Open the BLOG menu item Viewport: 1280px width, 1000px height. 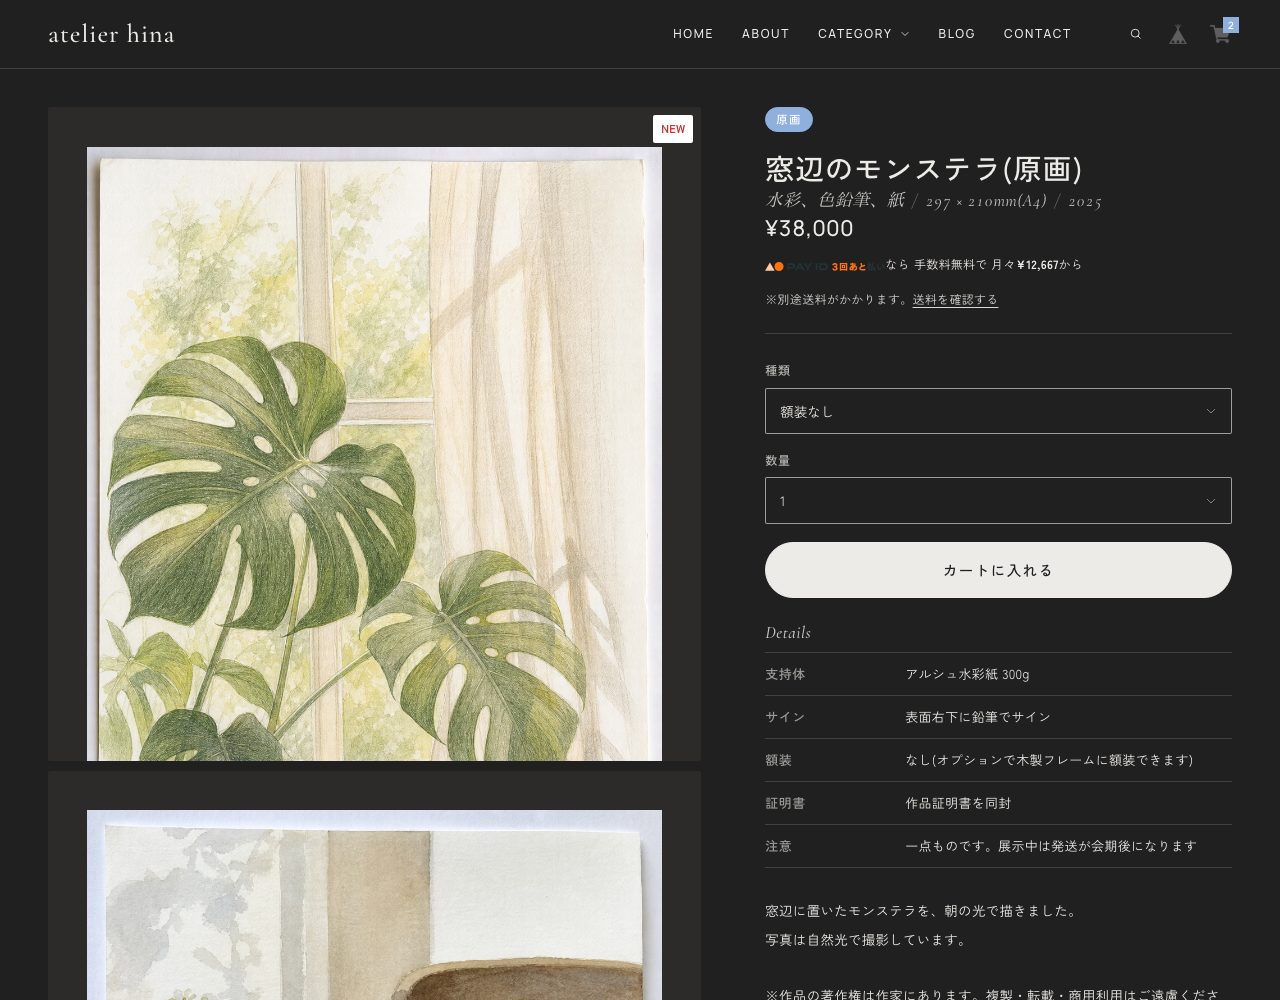coord(956,34)
